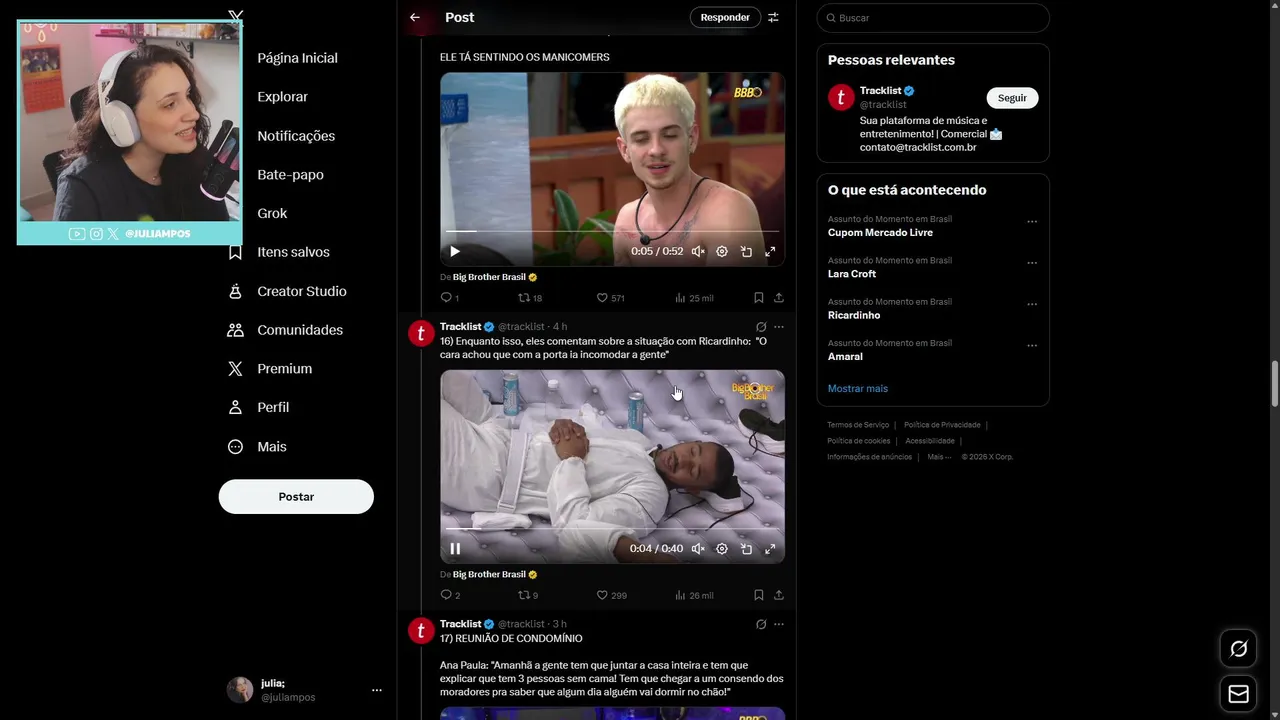Screen dimensions: 1280x720
Task: Click the Itens salvos bookmark icon
Action: (236, 252)
